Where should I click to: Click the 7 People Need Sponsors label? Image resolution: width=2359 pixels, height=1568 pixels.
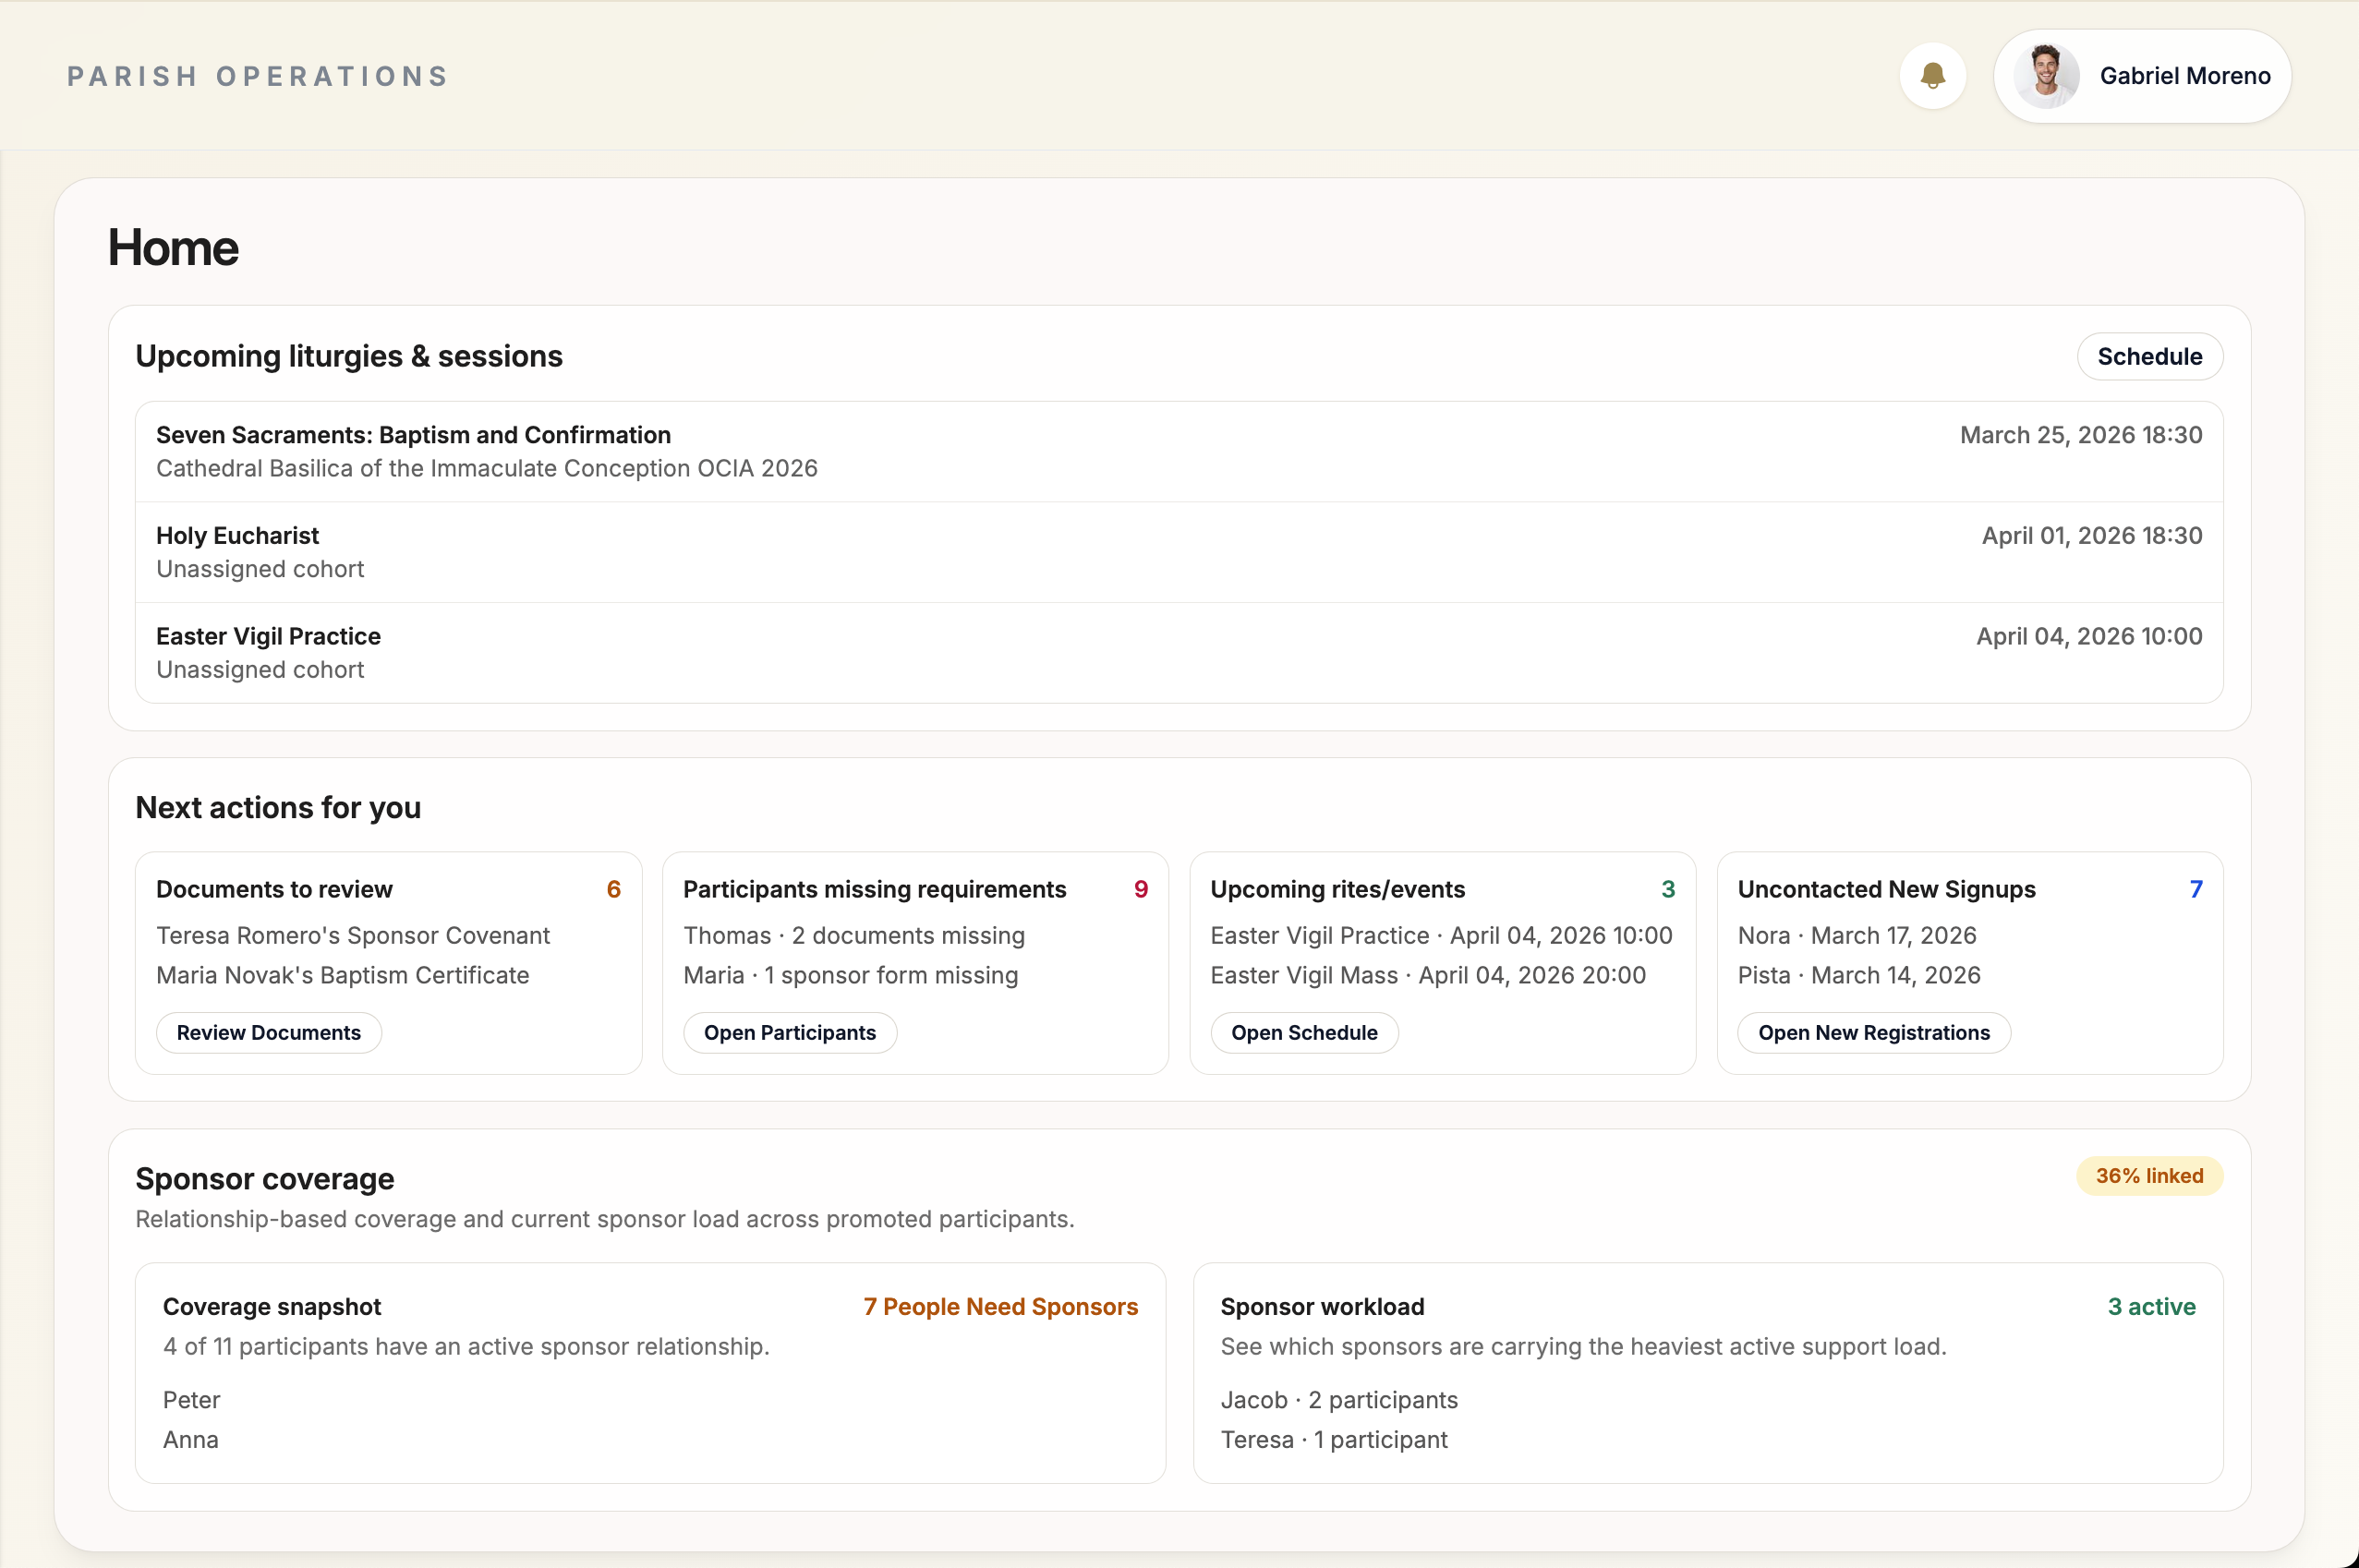[x=1000, y=1307]
